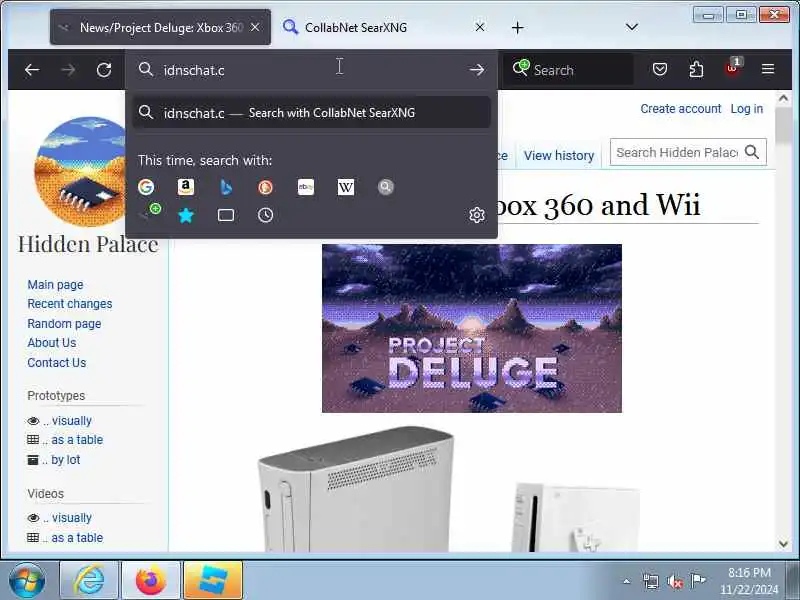This screenshot has height=600, width=800.
Task: Click the Wii console image
Action: [x=576, y=516]
